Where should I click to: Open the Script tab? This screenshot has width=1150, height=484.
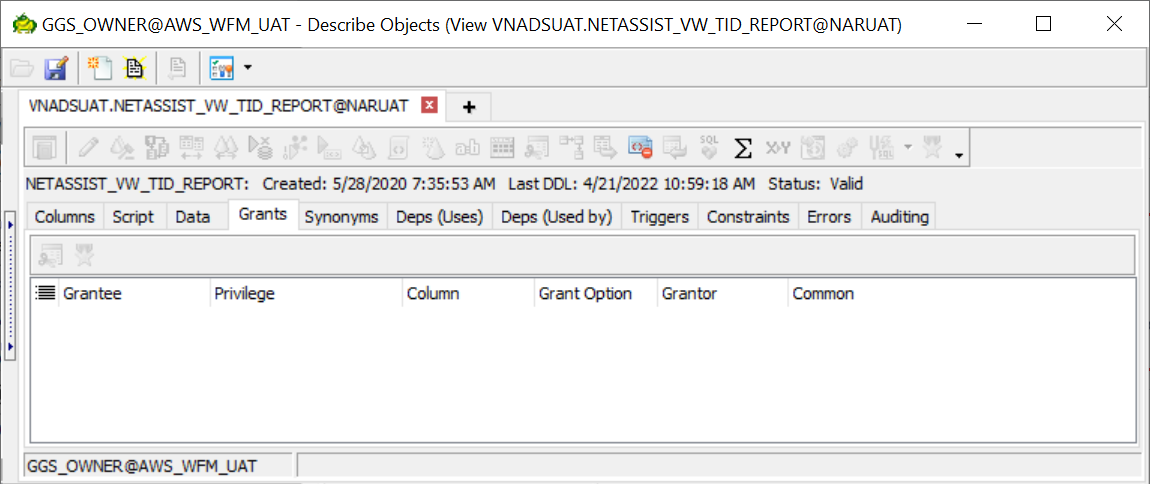click(133, 217)
